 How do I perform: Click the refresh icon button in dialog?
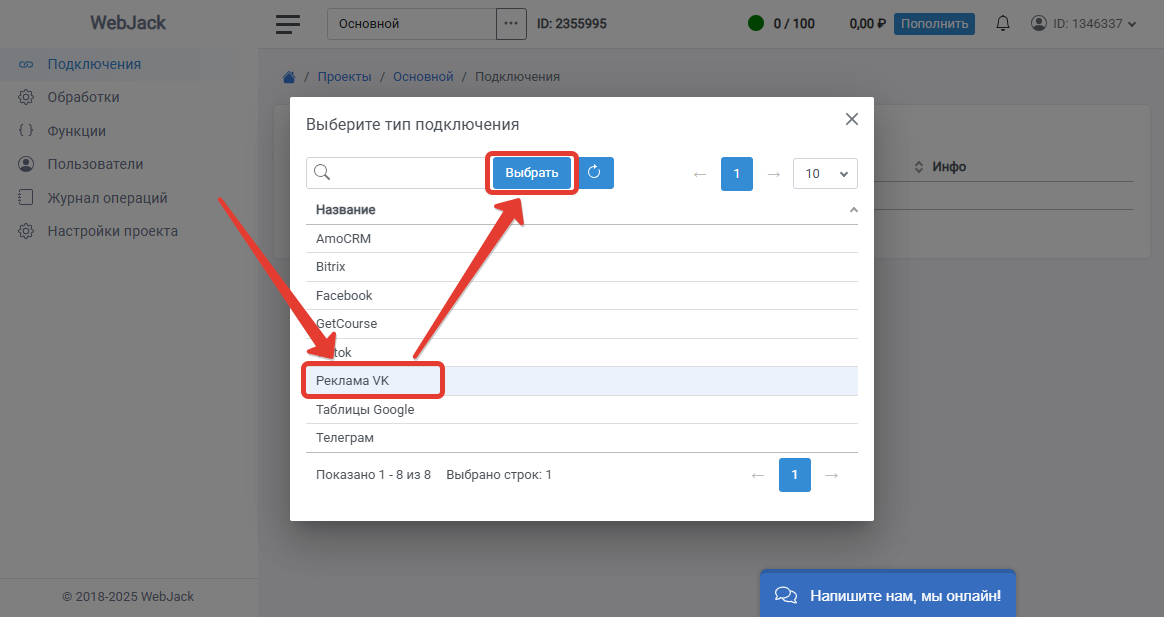[594, 172]
